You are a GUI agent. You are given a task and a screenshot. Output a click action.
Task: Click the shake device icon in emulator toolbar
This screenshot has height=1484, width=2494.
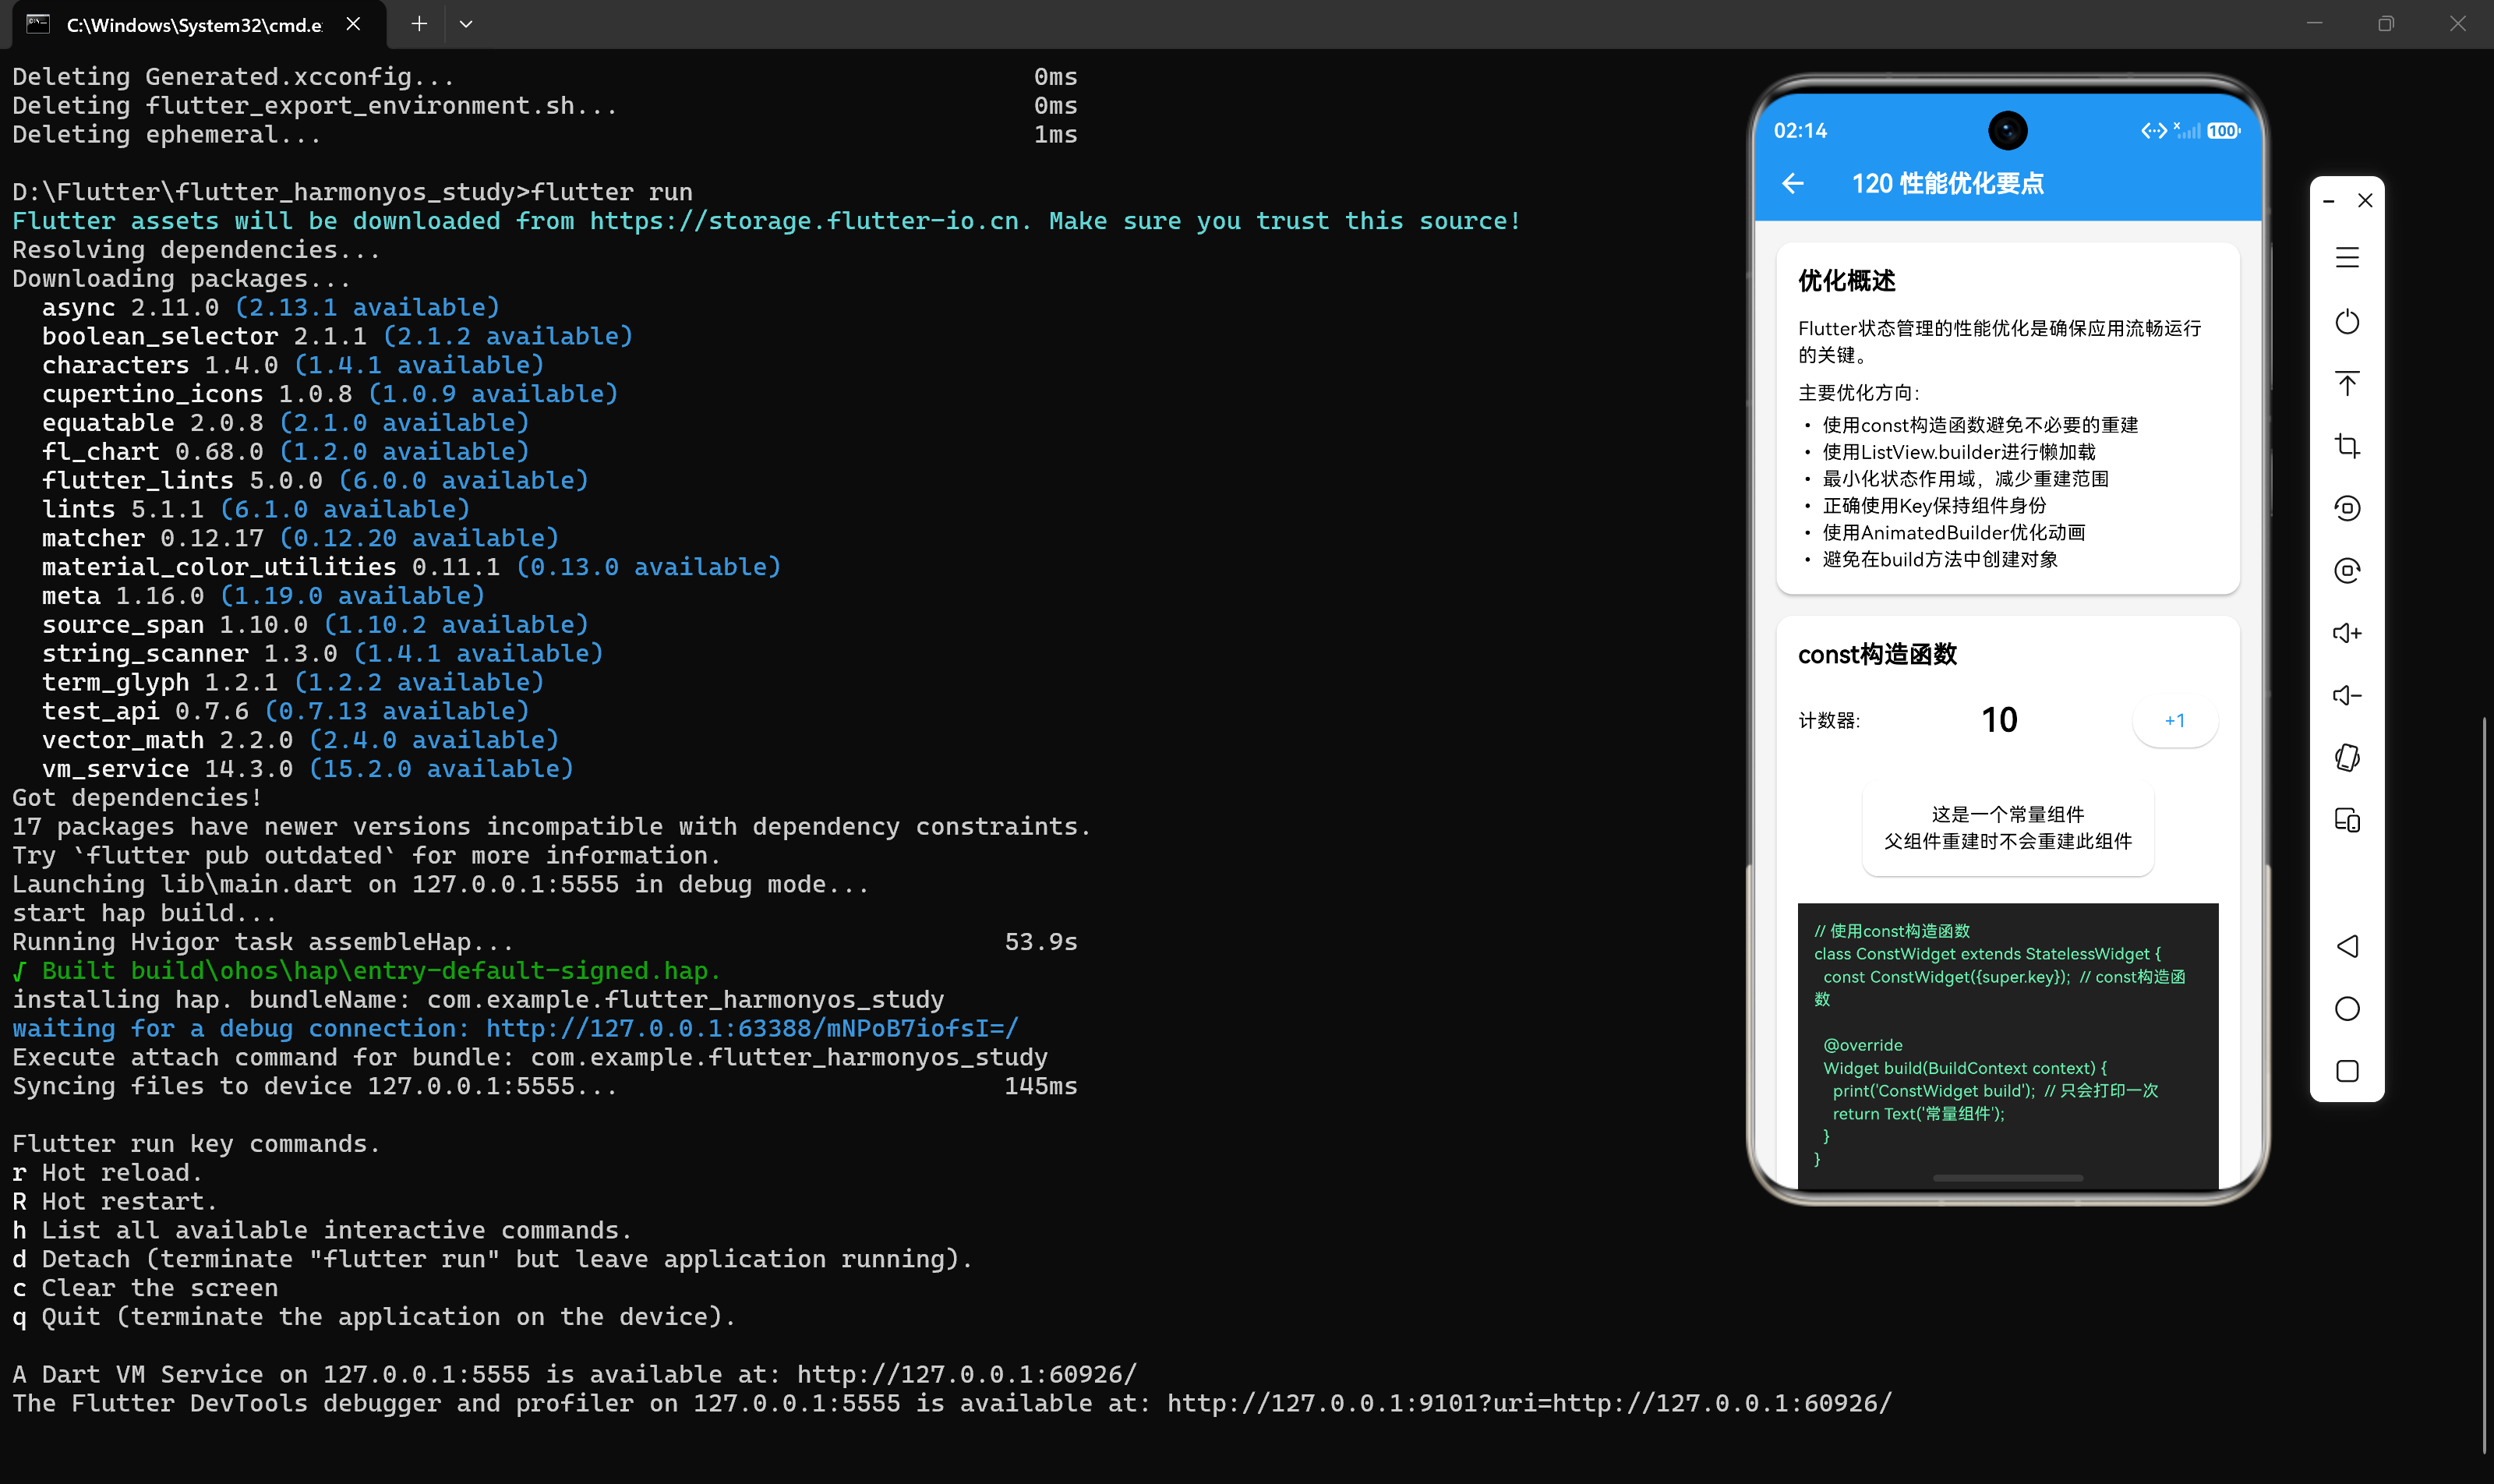(x=2347, y=758)
